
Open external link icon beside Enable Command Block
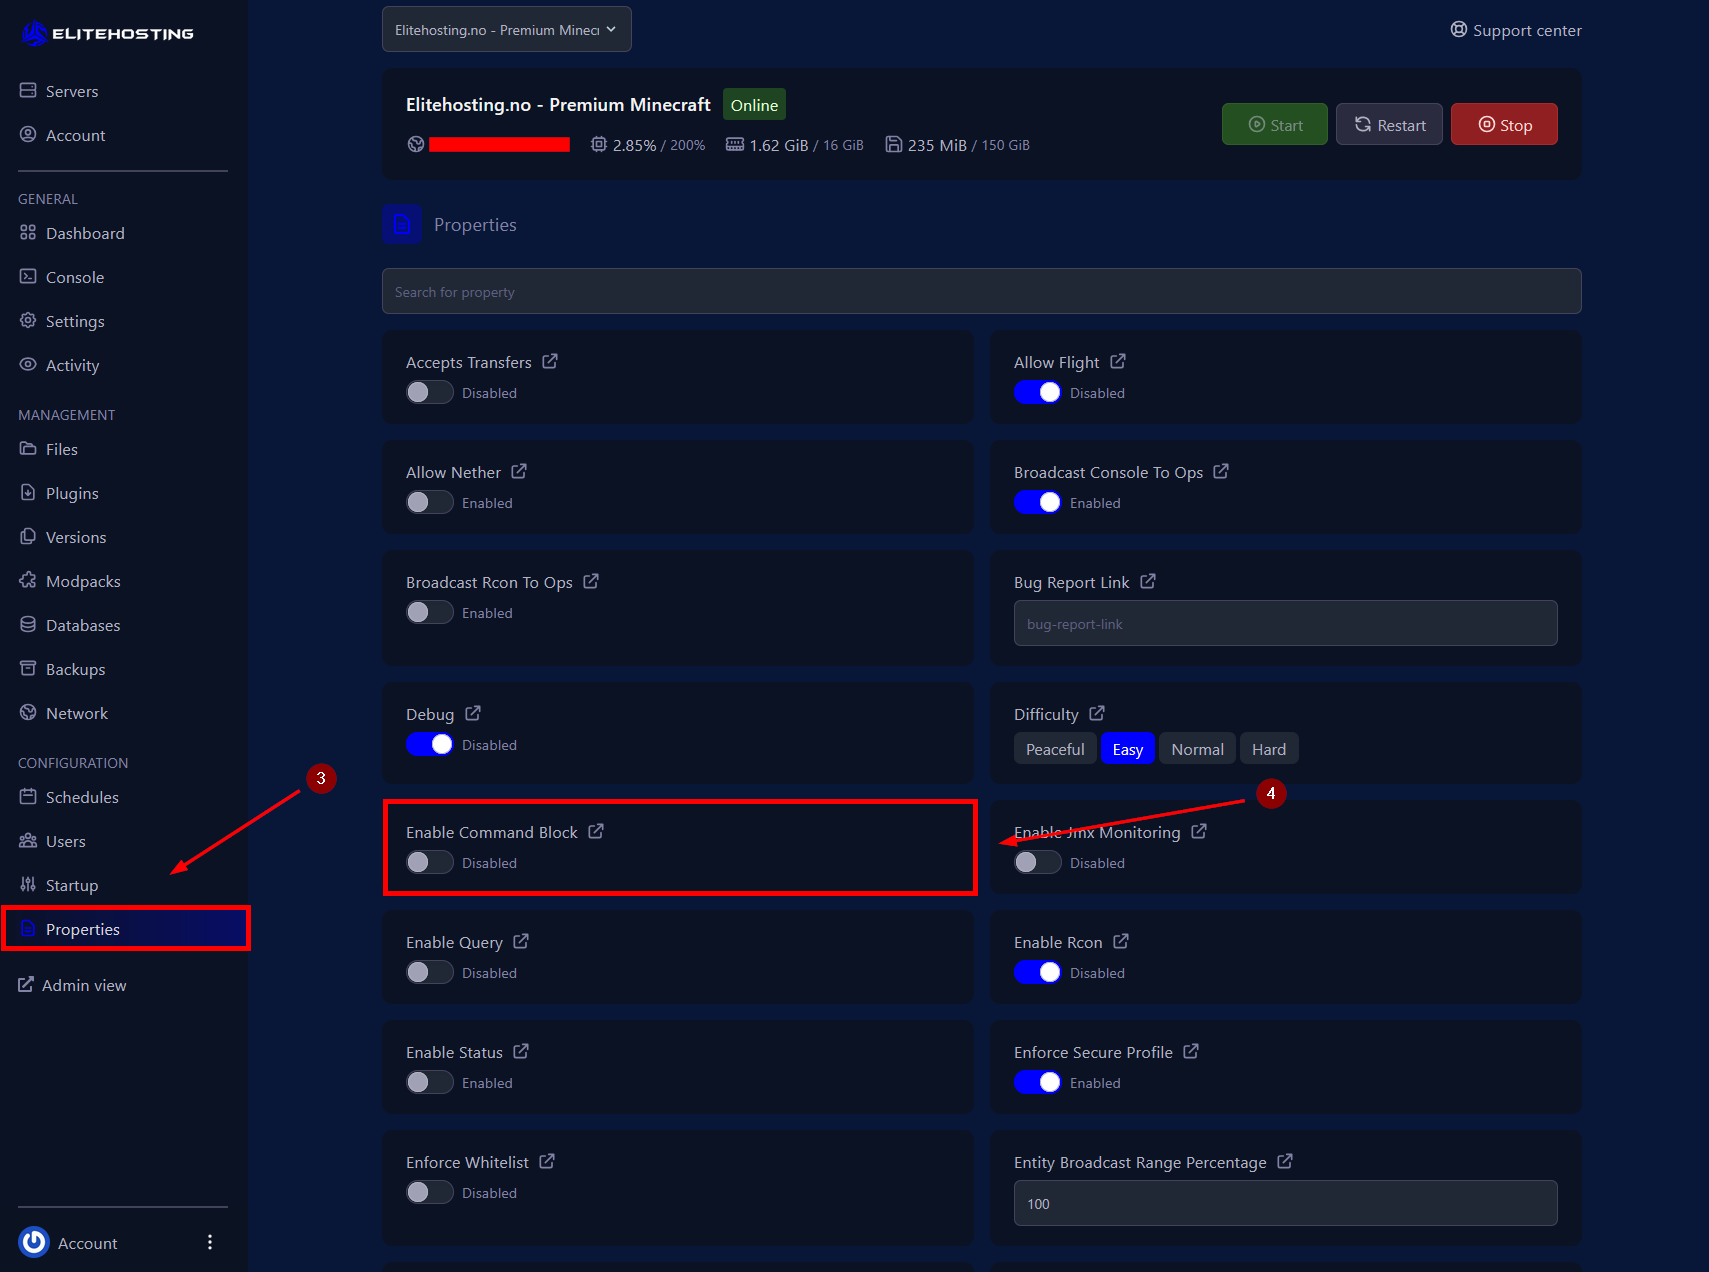pyautogui.click(x=596, y=831)
